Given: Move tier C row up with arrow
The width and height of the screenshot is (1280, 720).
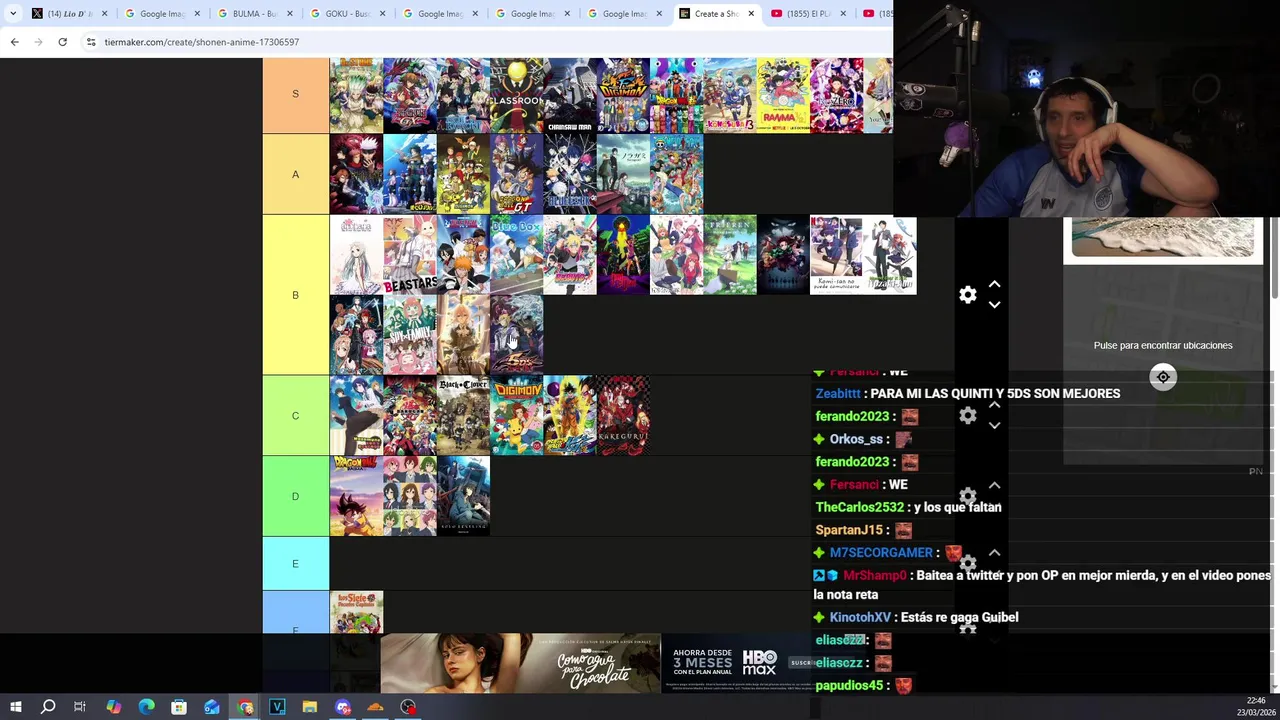Looking at the screenshot, I should (994, 405).
